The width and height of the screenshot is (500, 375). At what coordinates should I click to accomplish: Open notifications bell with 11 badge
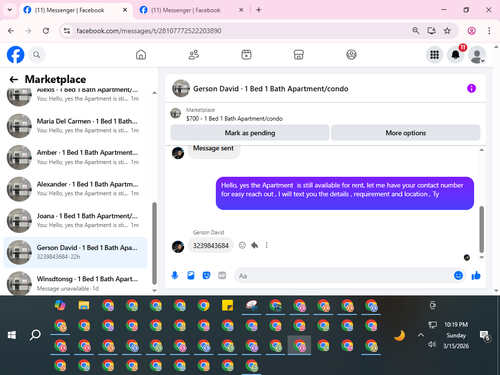pos(456,55)
